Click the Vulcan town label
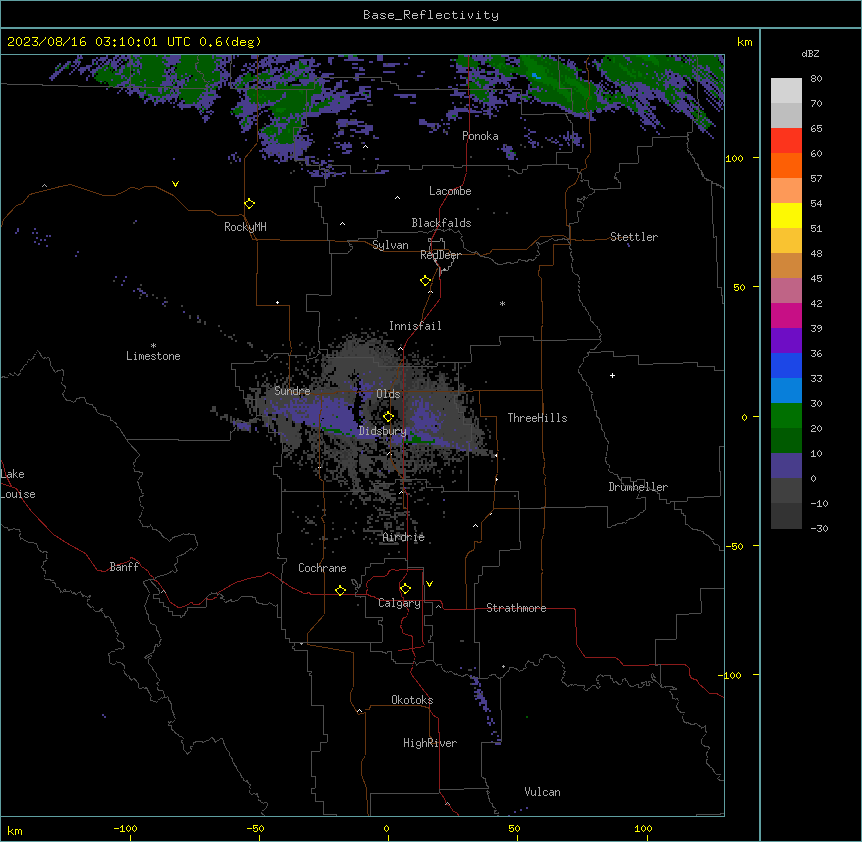 543,792
